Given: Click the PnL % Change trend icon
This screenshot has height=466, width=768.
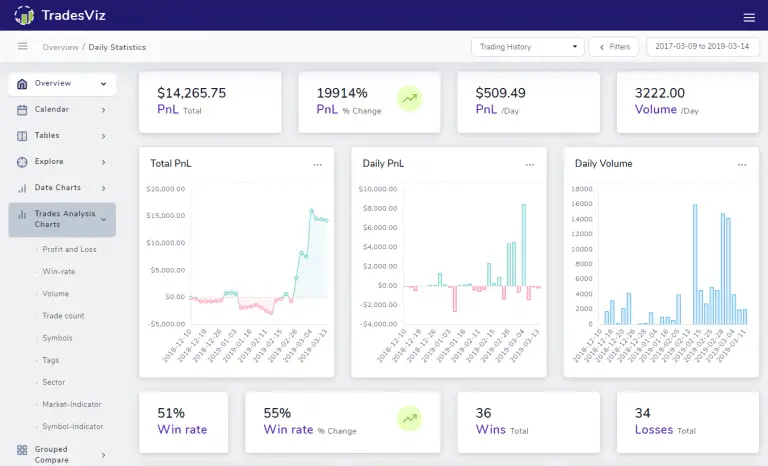Looking at the screenshot, I should click(x=409, y=98).
